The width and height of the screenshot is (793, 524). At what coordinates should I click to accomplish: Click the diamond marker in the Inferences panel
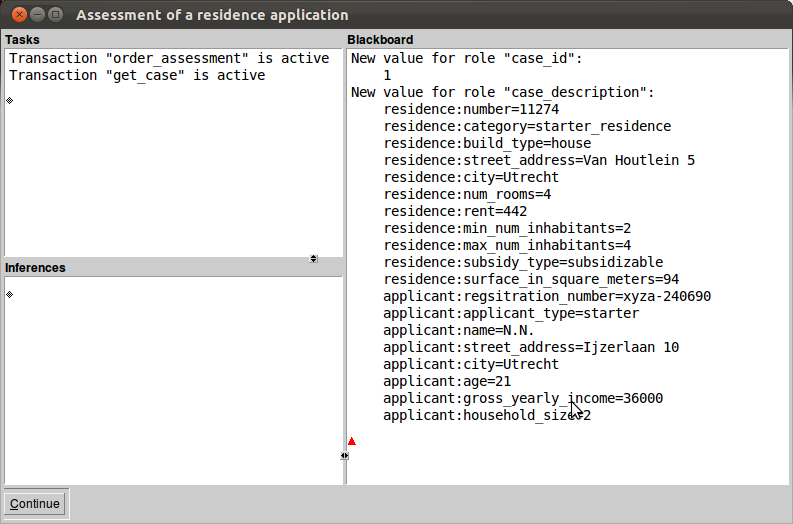tap(10, 294)
